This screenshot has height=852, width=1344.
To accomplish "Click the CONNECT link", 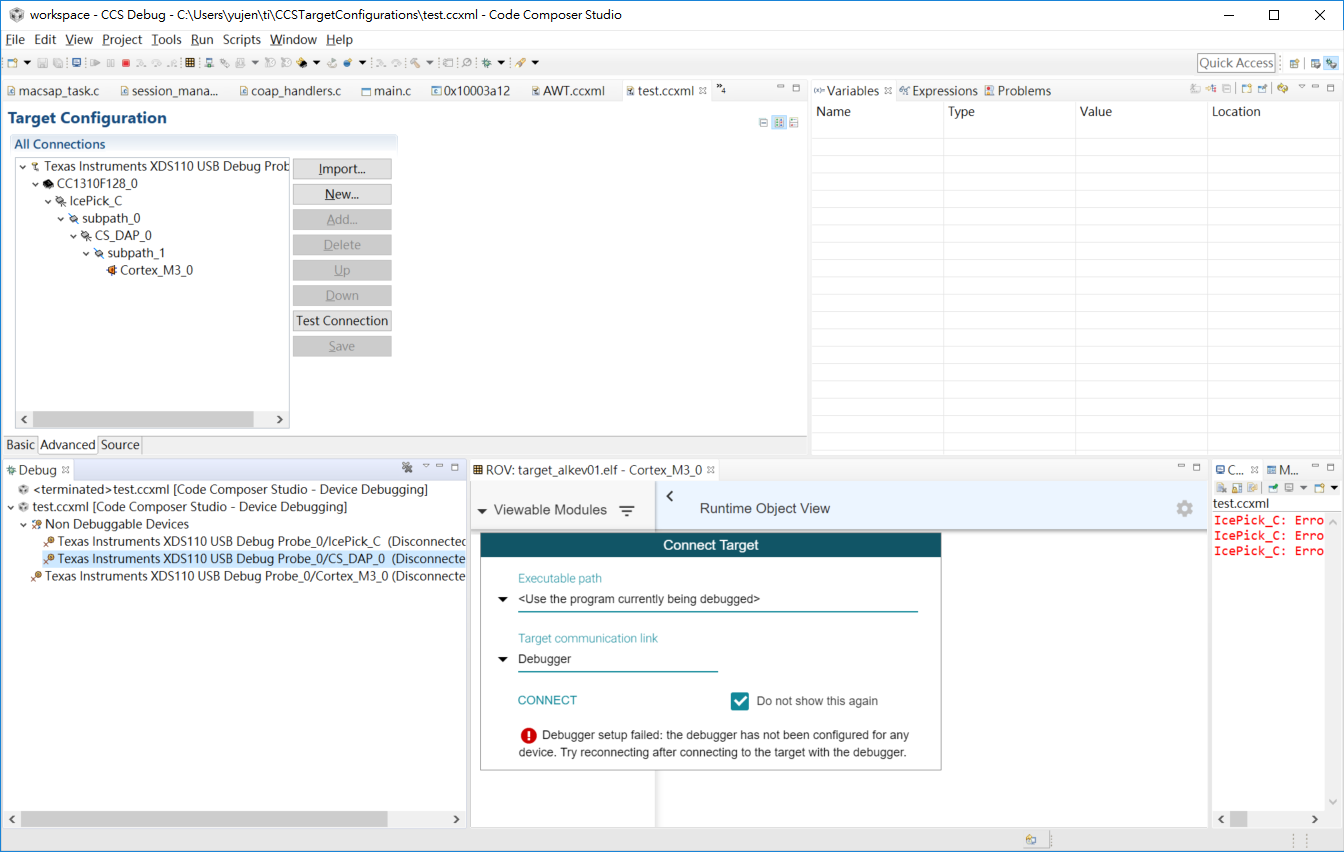I will click(547, 700).
